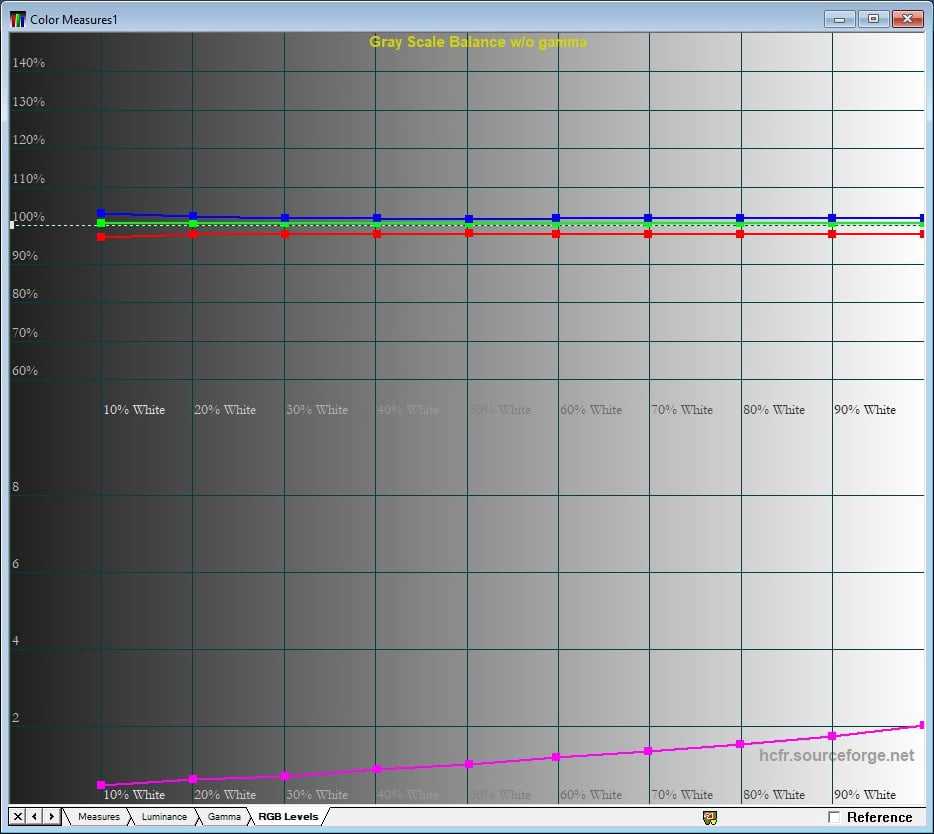The height and width of the screenshot is (834, 934).
Task: Show the Gamma tab
Action: (224, 817)
